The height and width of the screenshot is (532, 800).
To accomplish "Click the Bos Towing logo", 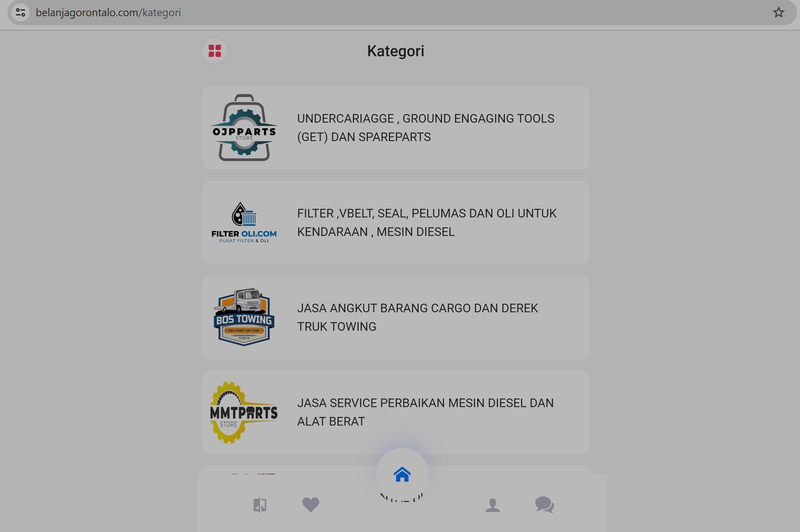I will click(244, 318).
